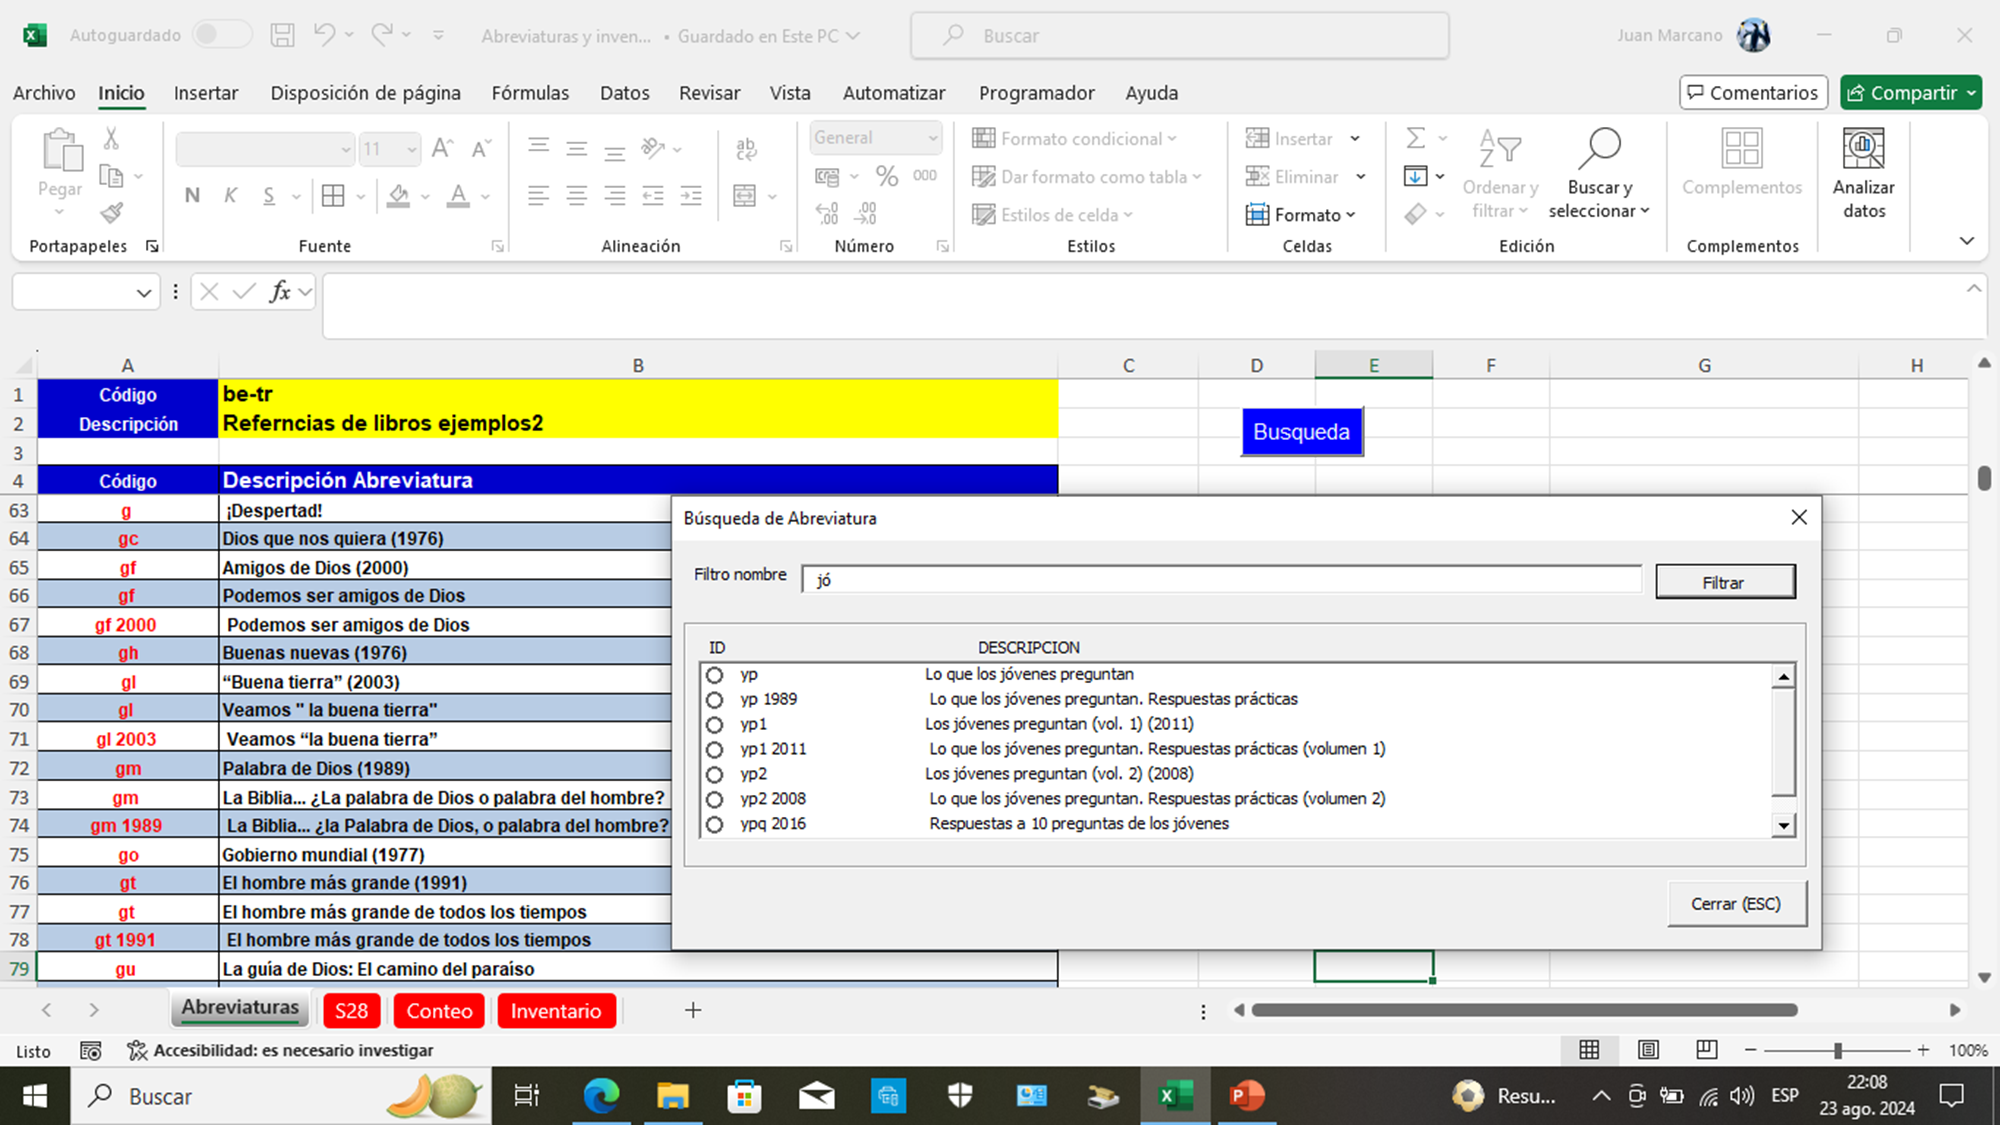Click the zoom slider handle
Image resolution: width=2000 pixels, height=1125 pixels.
click(1837, 1050)
